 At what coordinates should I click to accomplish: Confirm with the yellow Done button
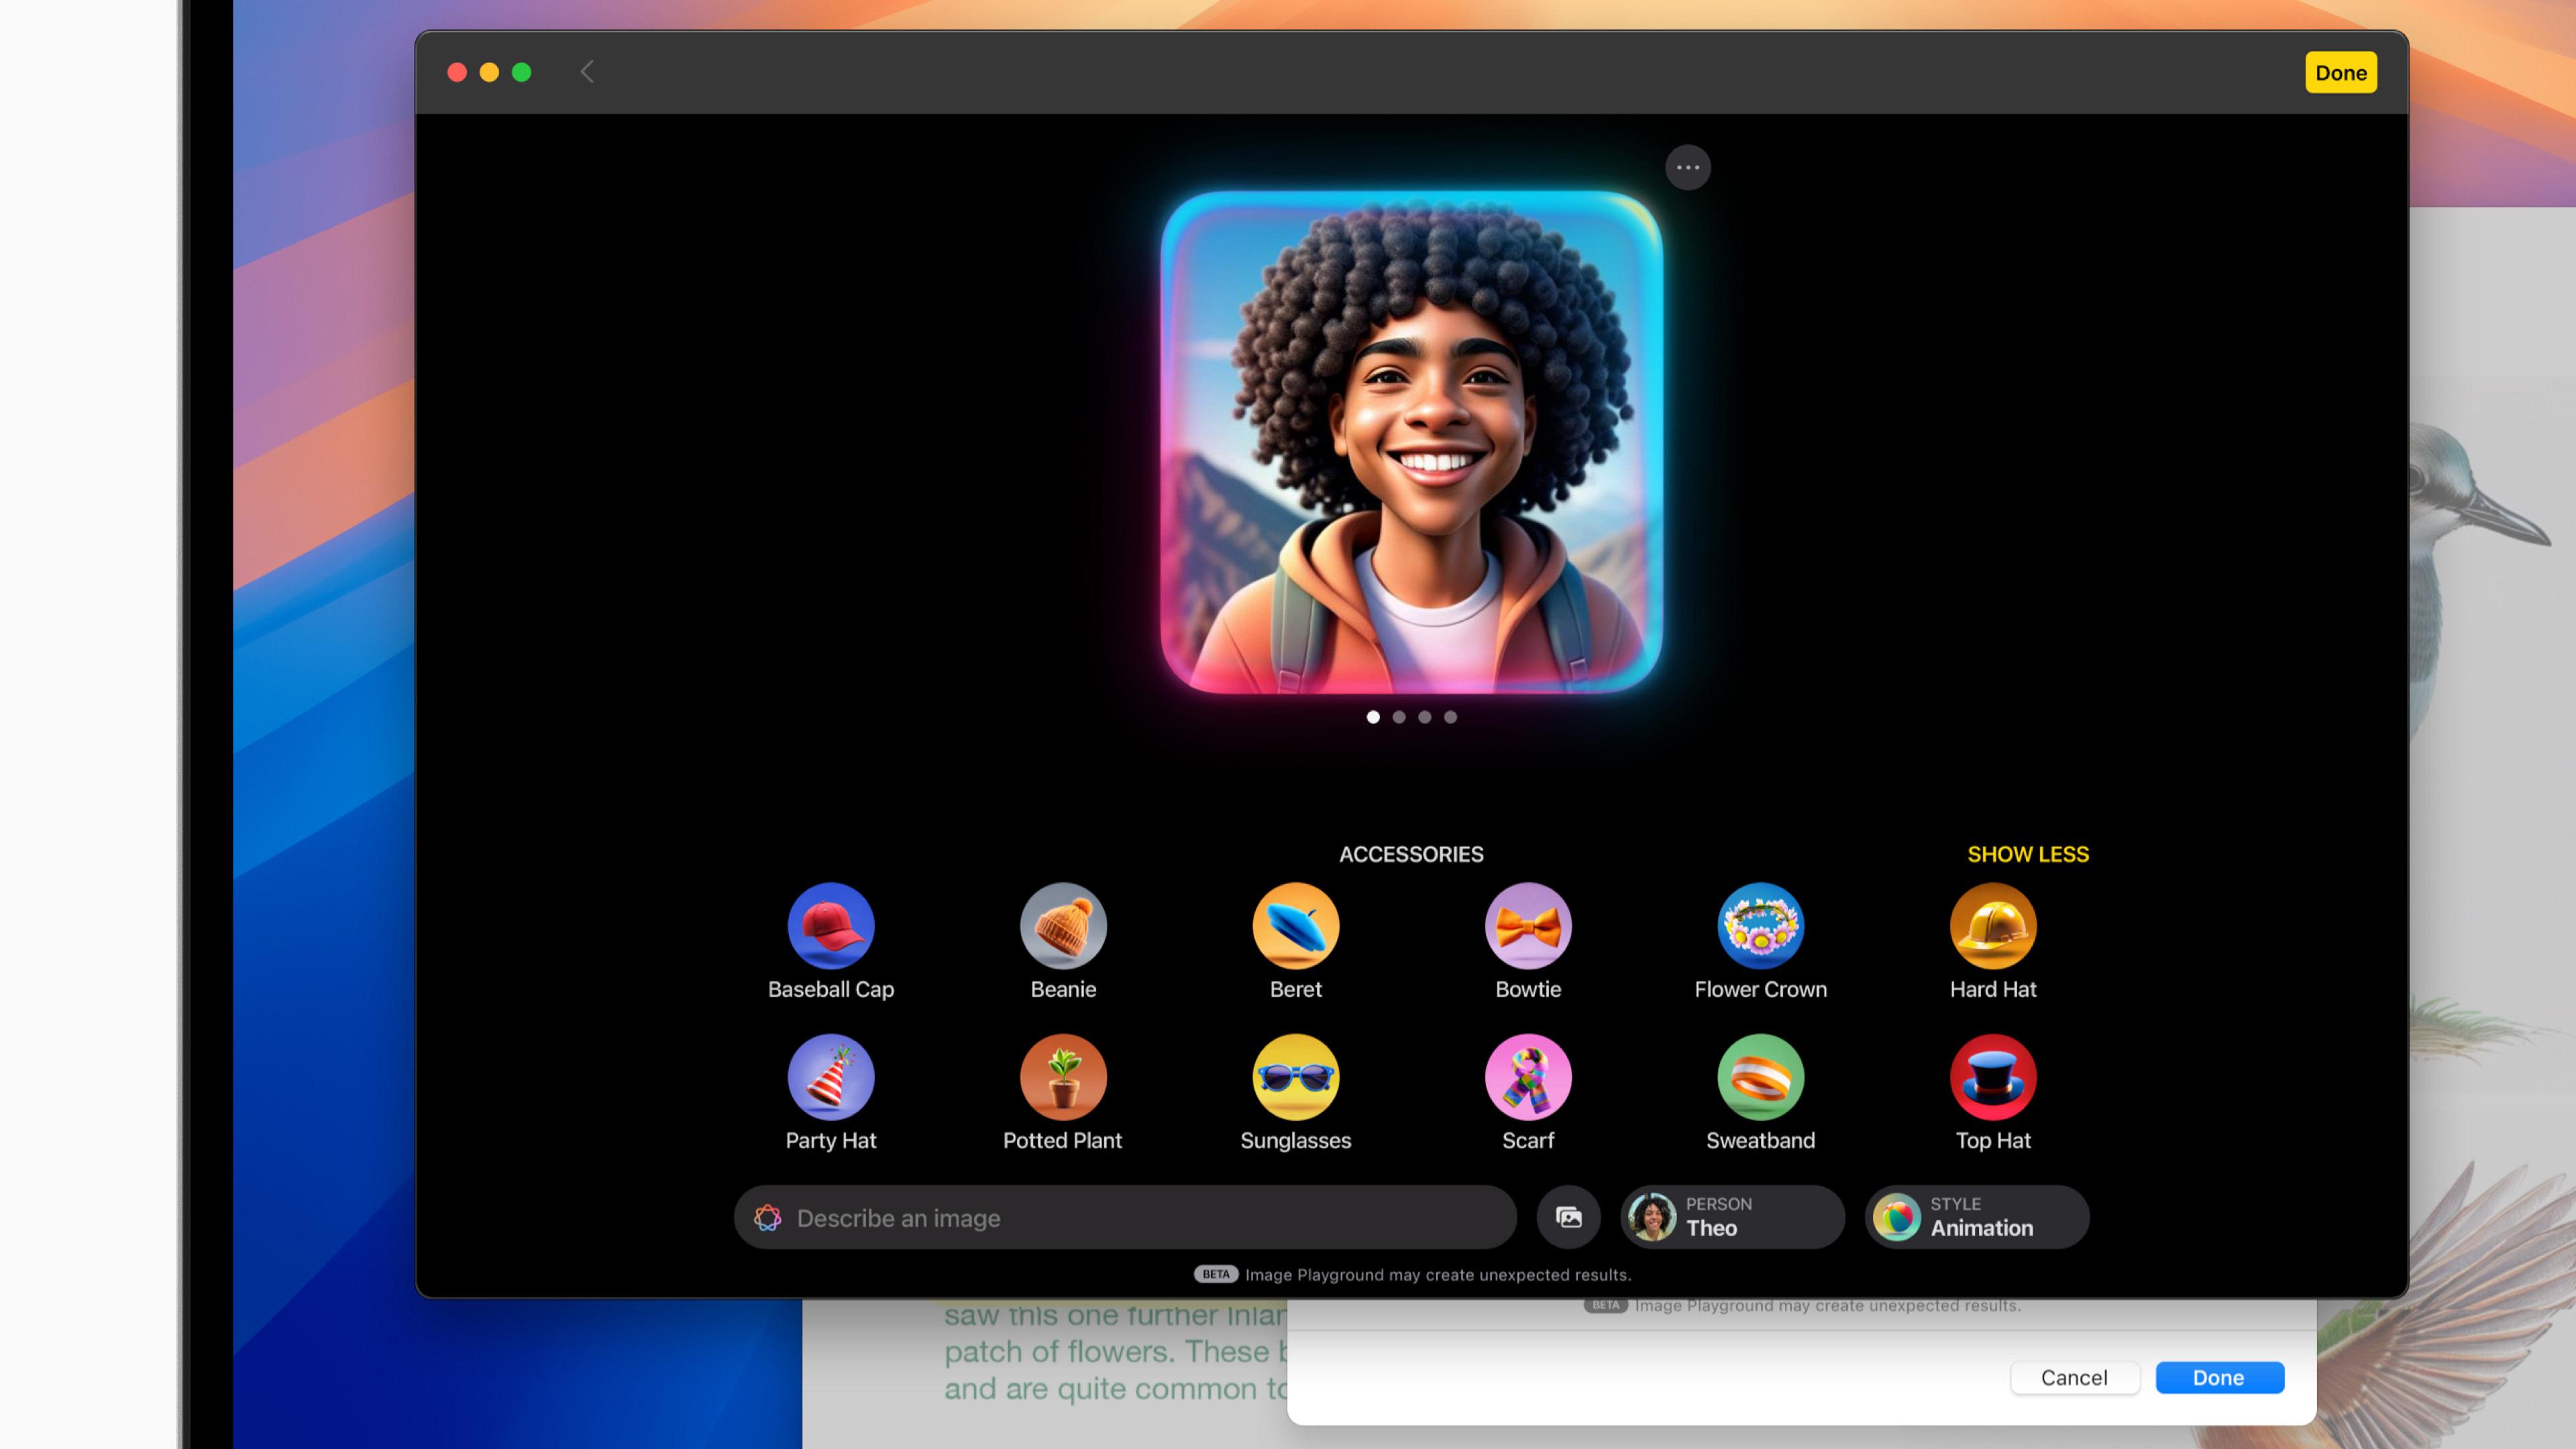[2341, 71]
